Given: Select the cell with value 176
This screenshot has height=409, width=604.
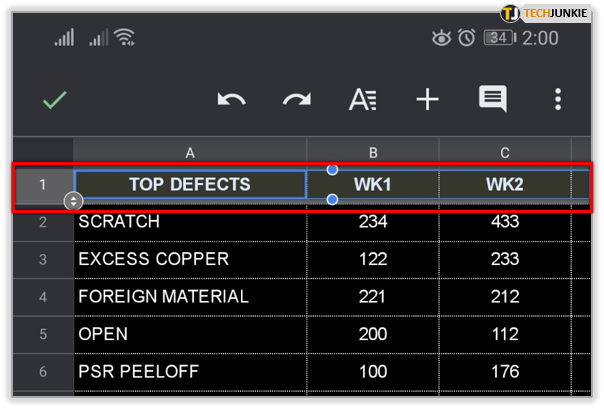Looking at the screenshot, I should click(x=505, y=372).
